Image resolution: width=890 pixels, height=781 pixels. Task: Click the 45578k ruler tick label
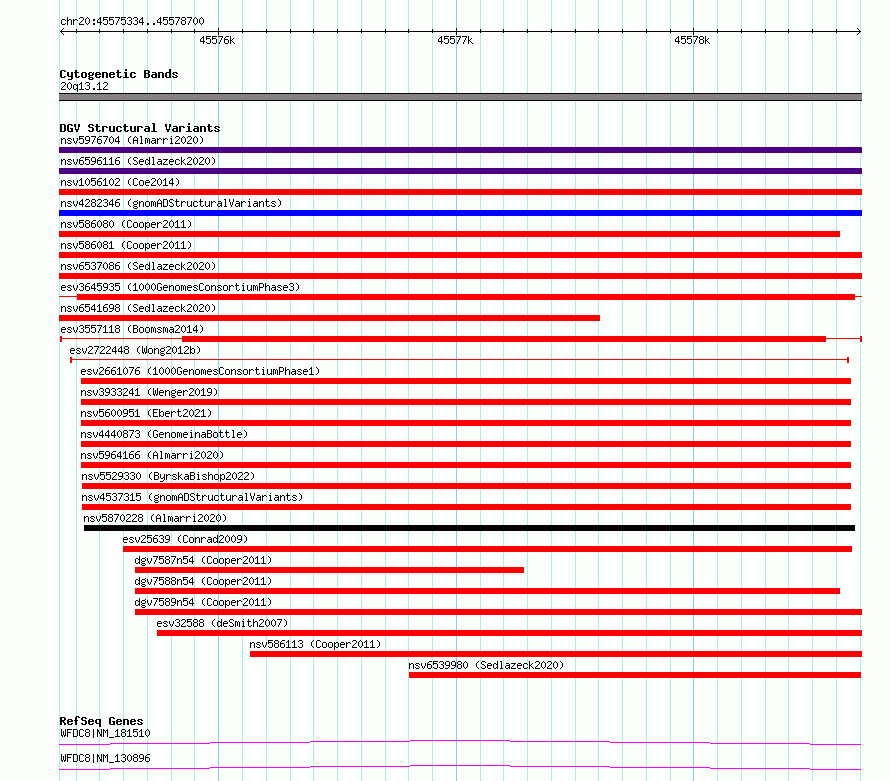tap(692, 40)
